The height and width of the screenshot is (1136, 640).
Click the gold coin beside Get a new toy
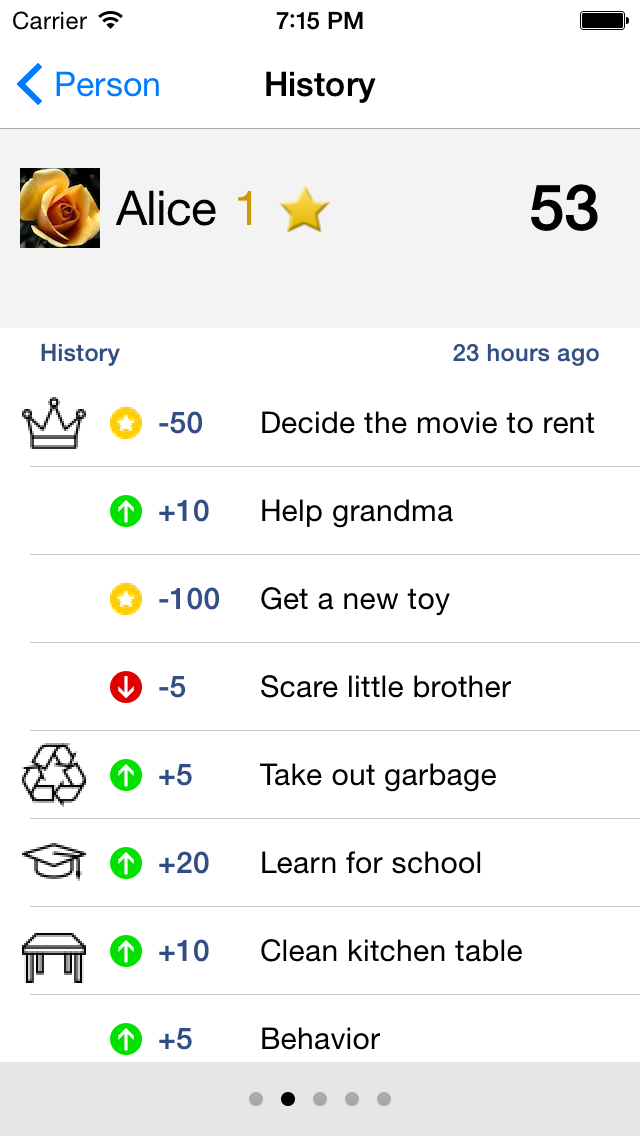click(125, 600)
